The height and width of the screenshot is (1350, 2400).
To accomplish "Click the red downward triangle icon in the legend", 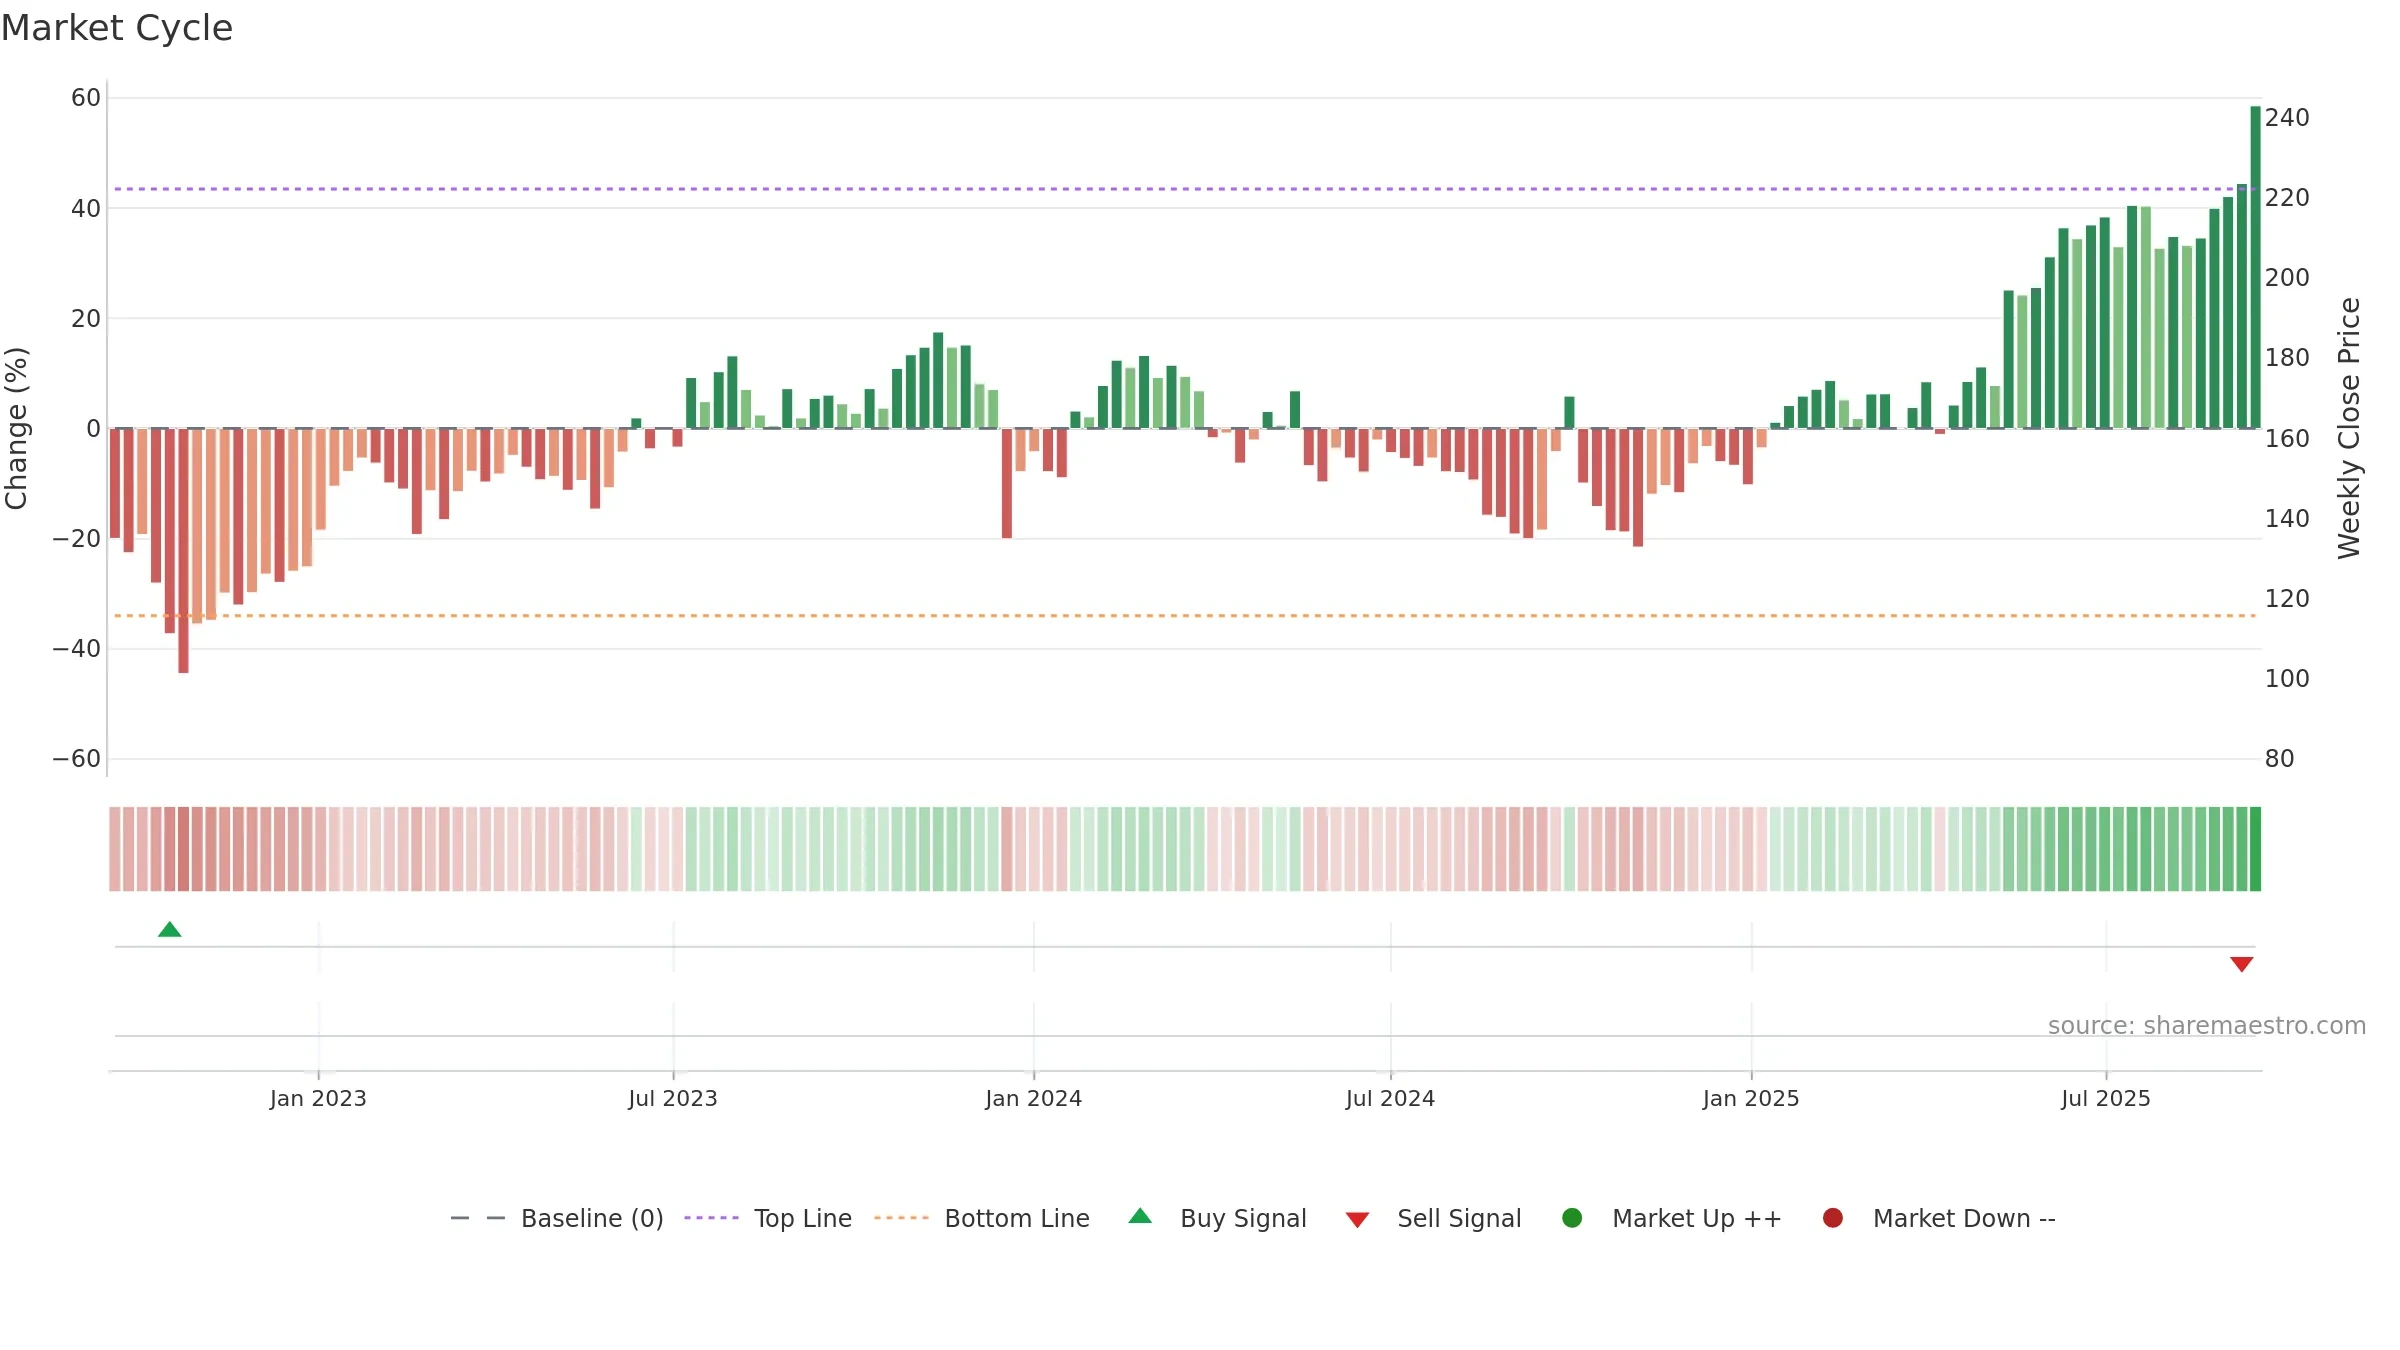I will coord(1357,1220).
